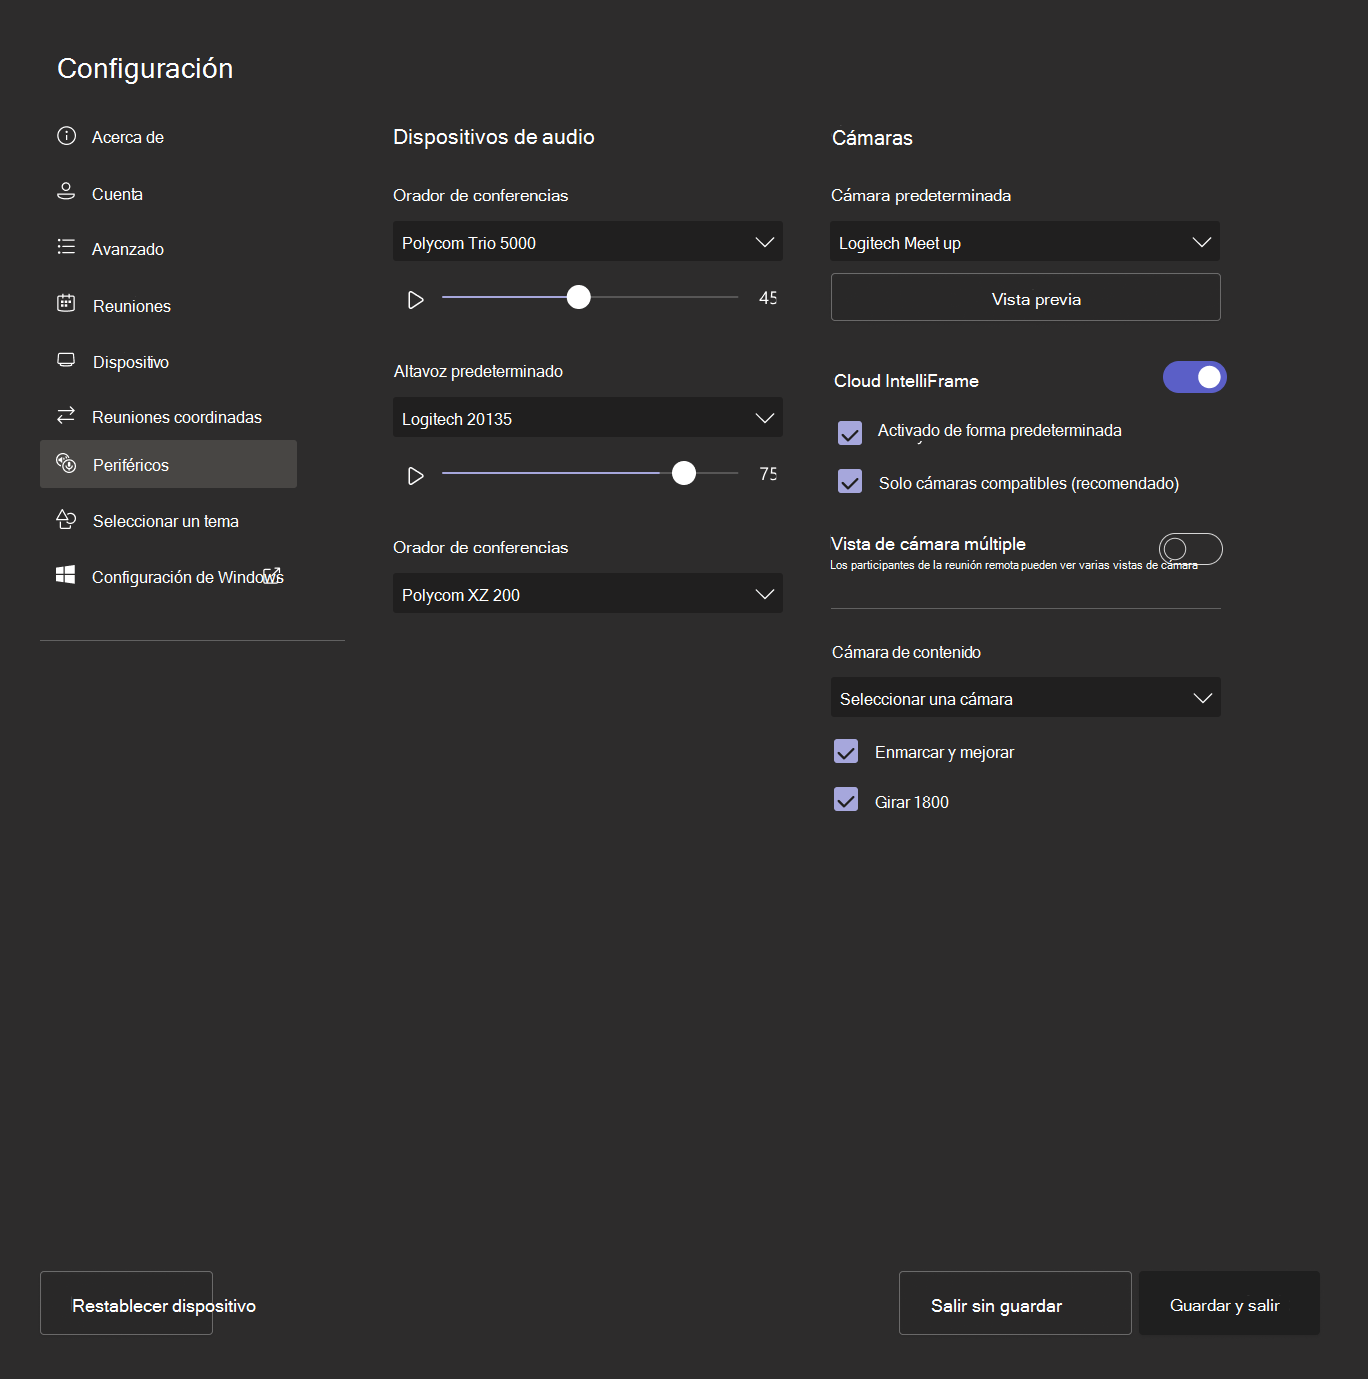
Task: Open Configuración de Windows via the Windows icon
Action: click(x=66, y=575)
